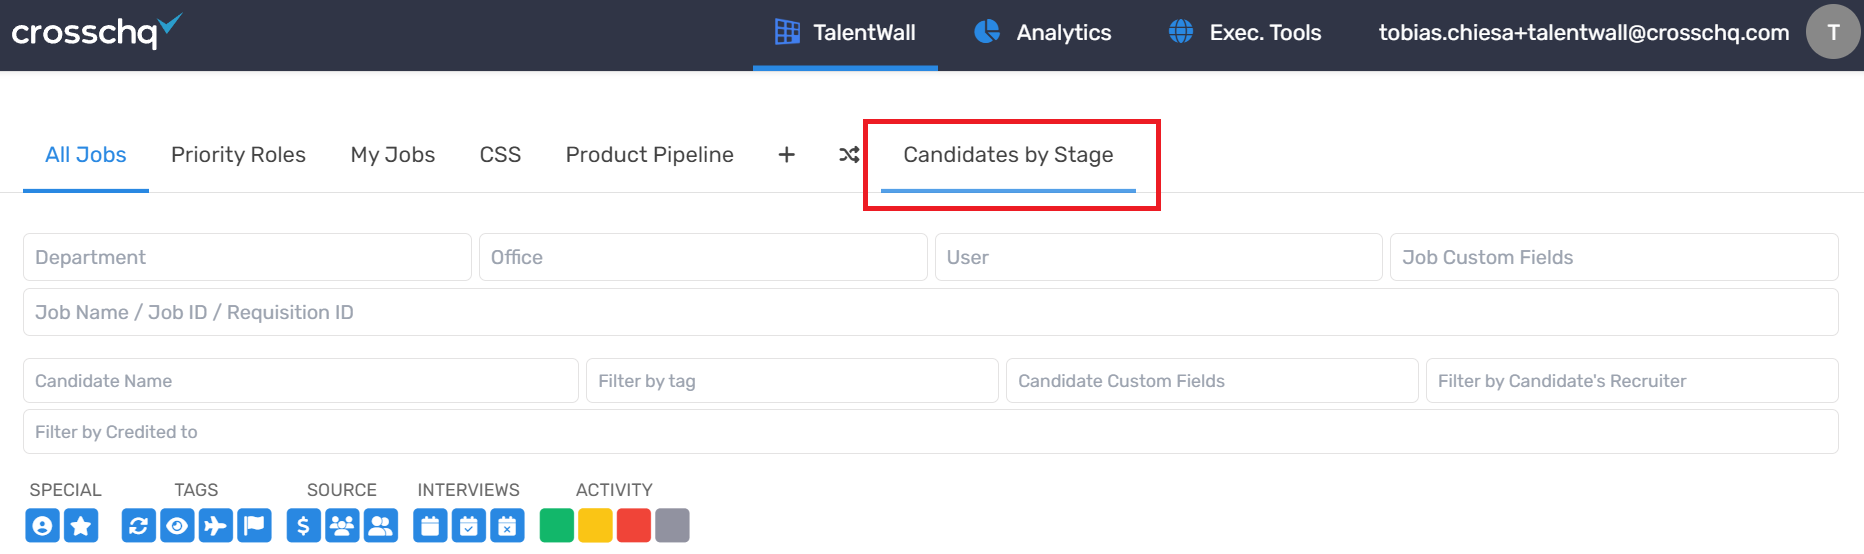Click the airplane tag icon
Viewport: 1864px width, 554px height.
click(x=216, y=525)
